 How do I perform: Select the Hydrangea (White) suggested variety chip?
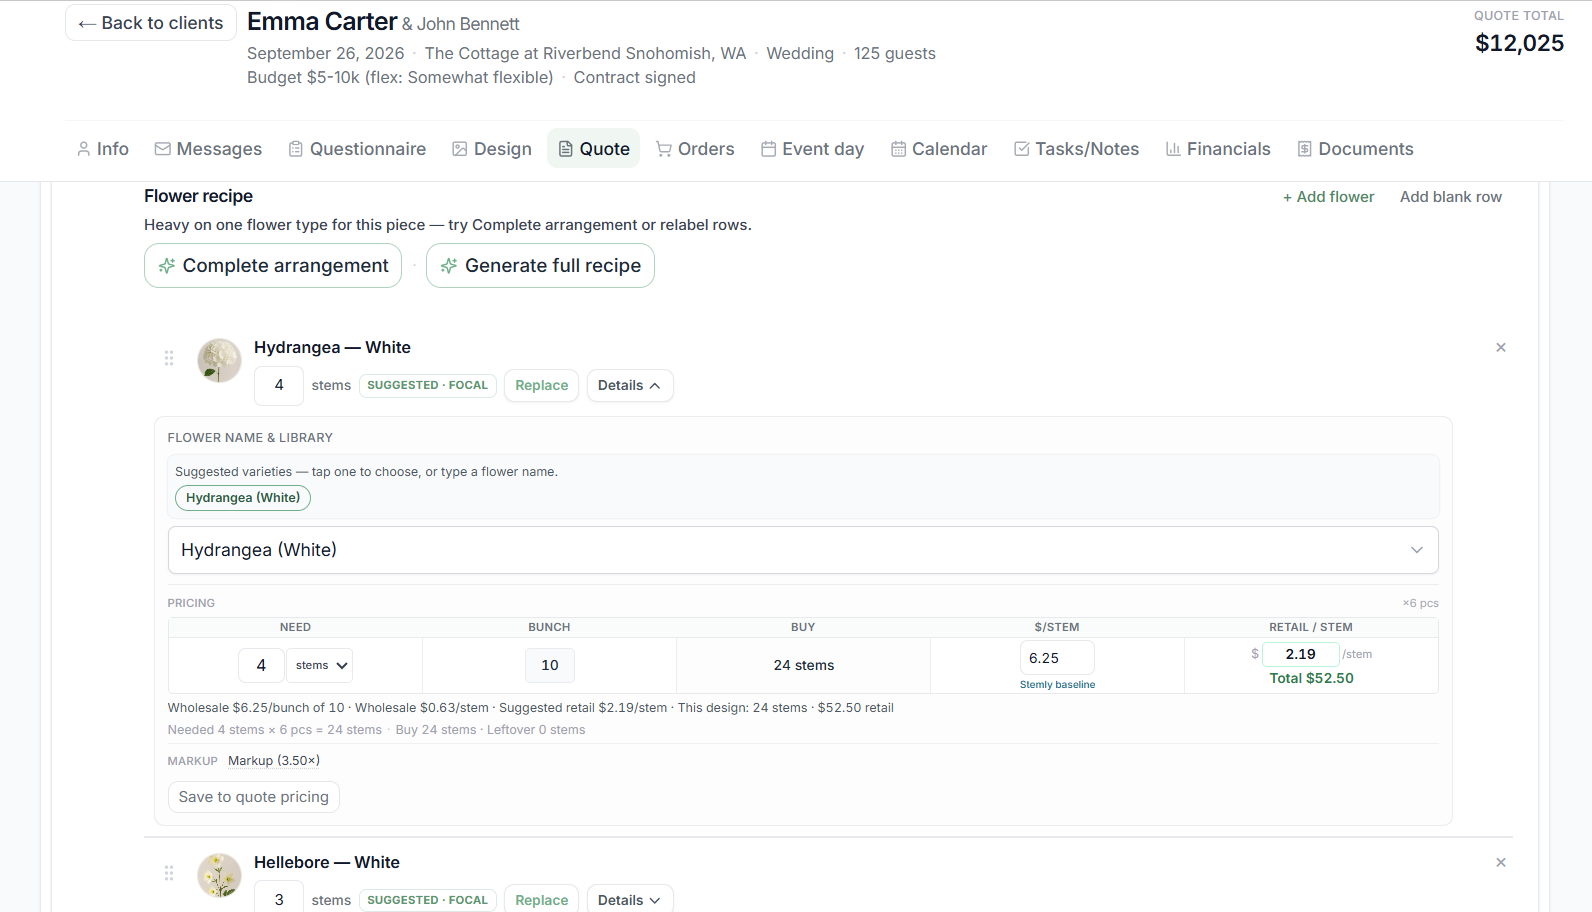243,498
